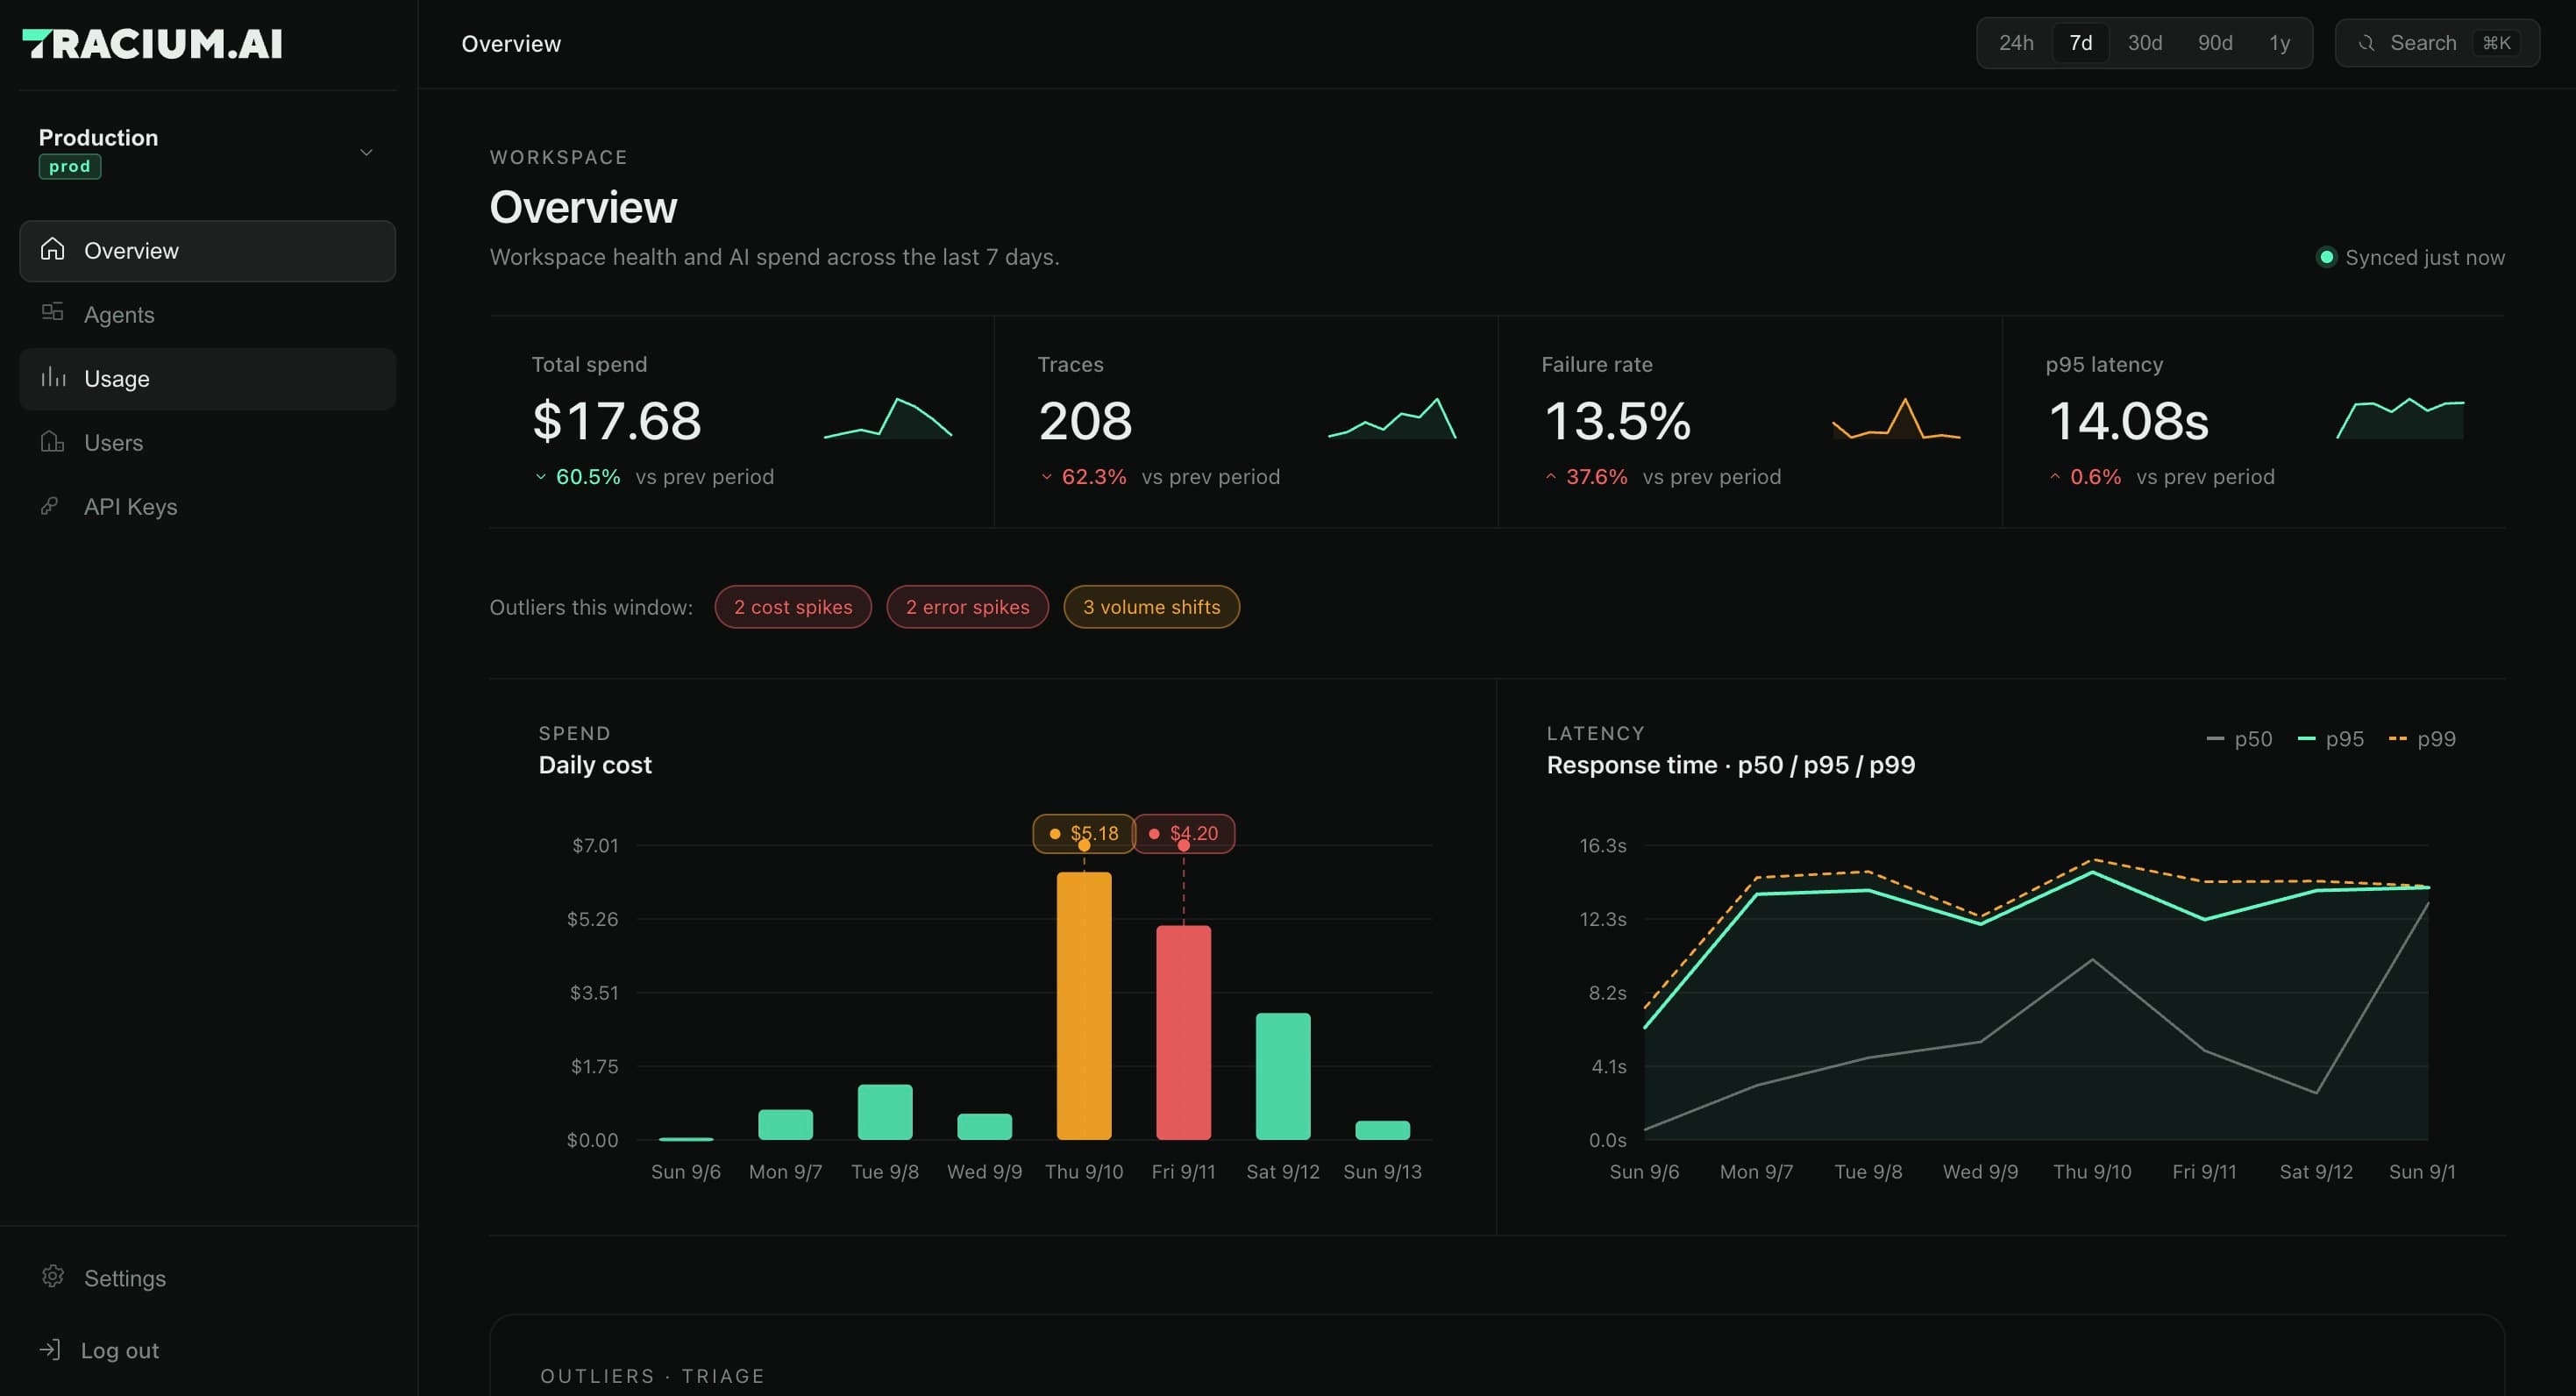Click the Overview home icon in sidebar

52,250
